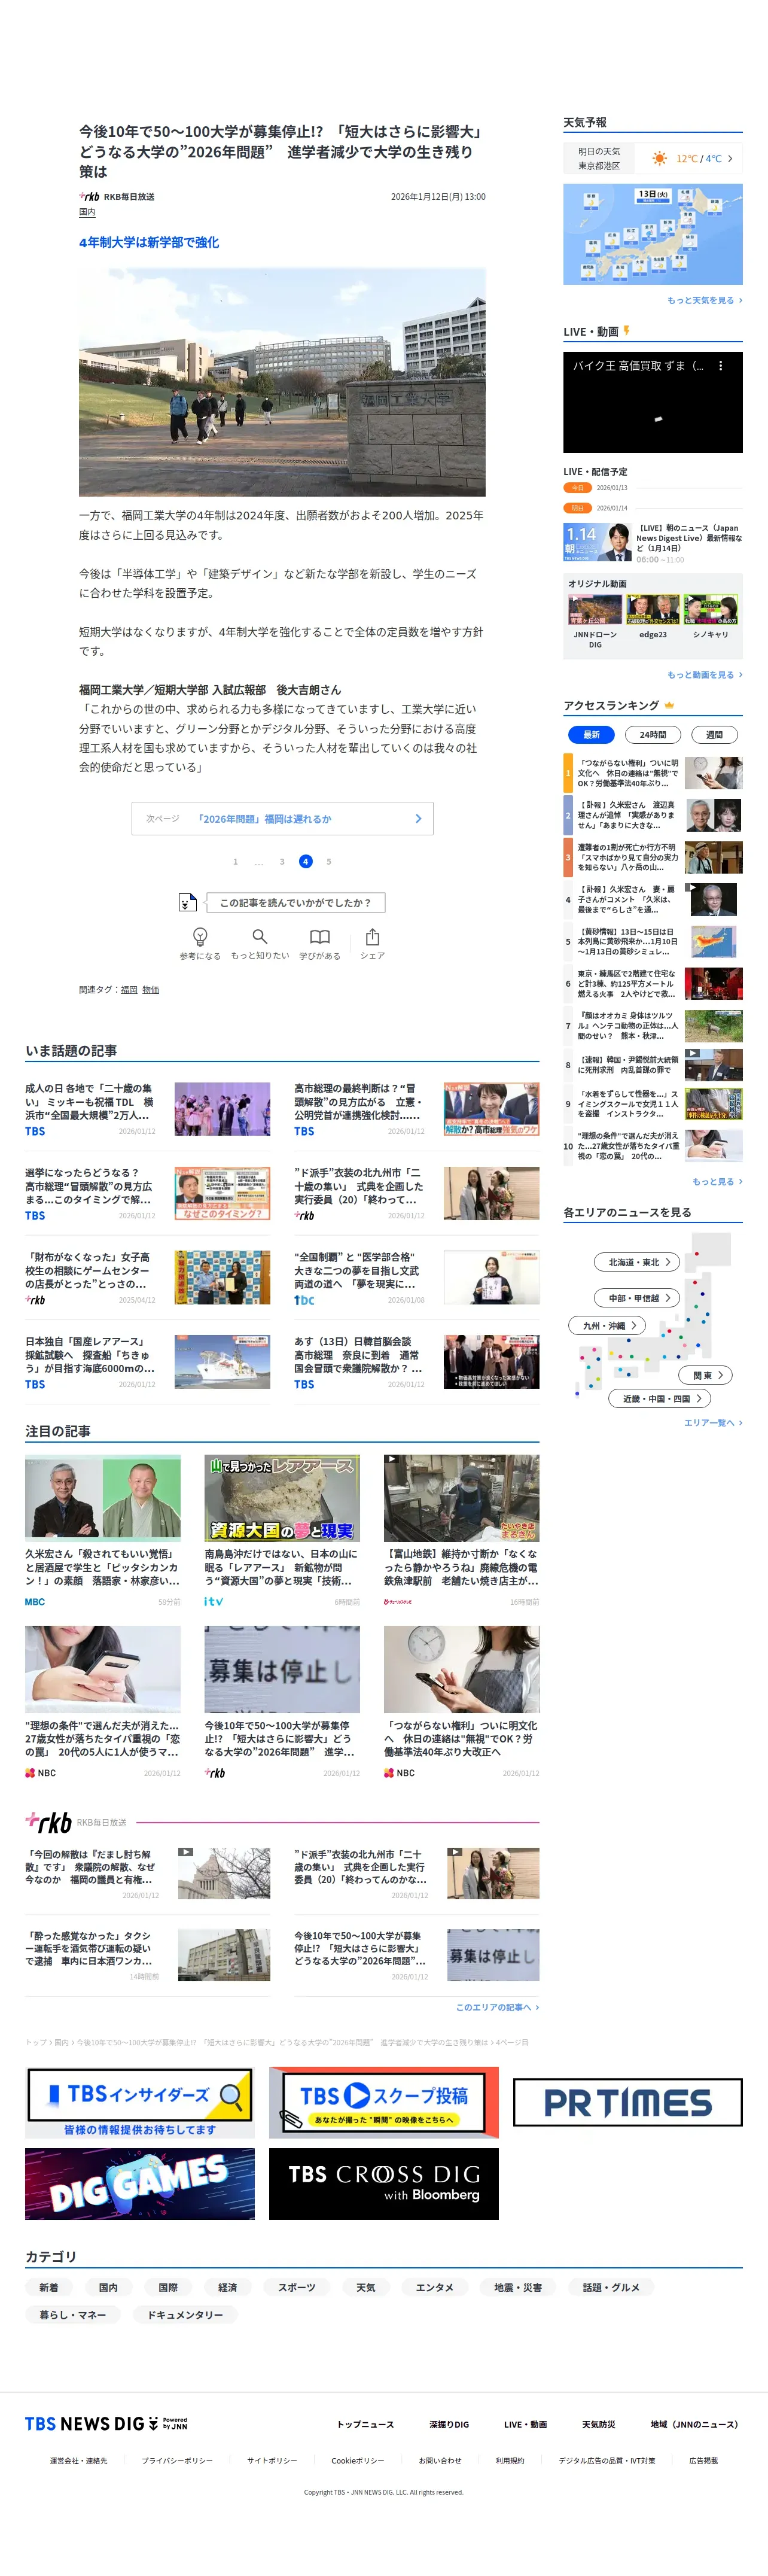The image size is (768, 2576).
Task: Click the rkb section header logo
Action: (x=49, y=1823)
